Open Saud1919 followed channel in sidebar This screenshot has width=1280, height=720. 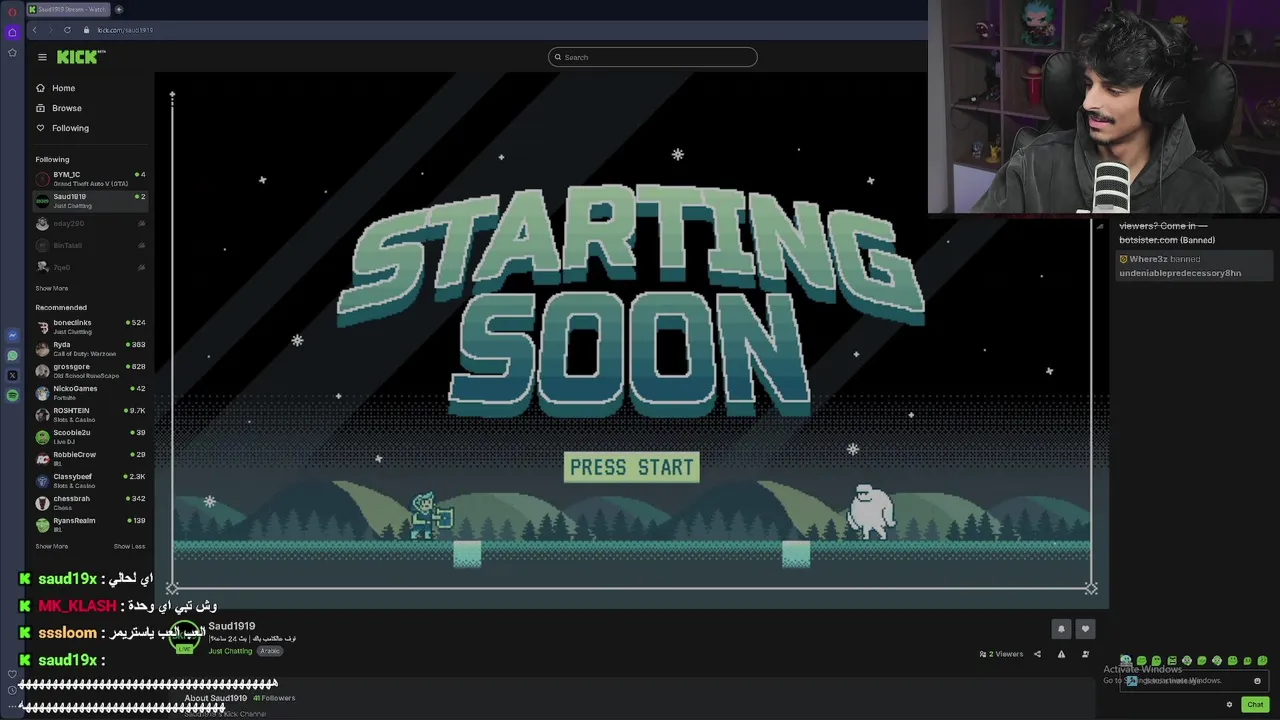[90, 201]
